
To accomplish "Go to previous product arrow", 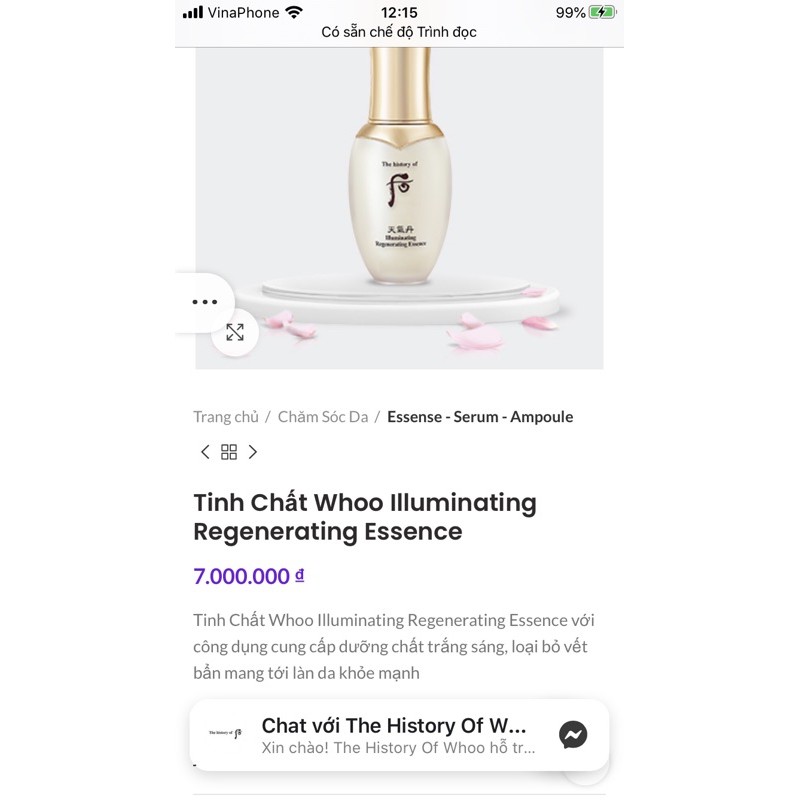I will [x=205, y=452].
